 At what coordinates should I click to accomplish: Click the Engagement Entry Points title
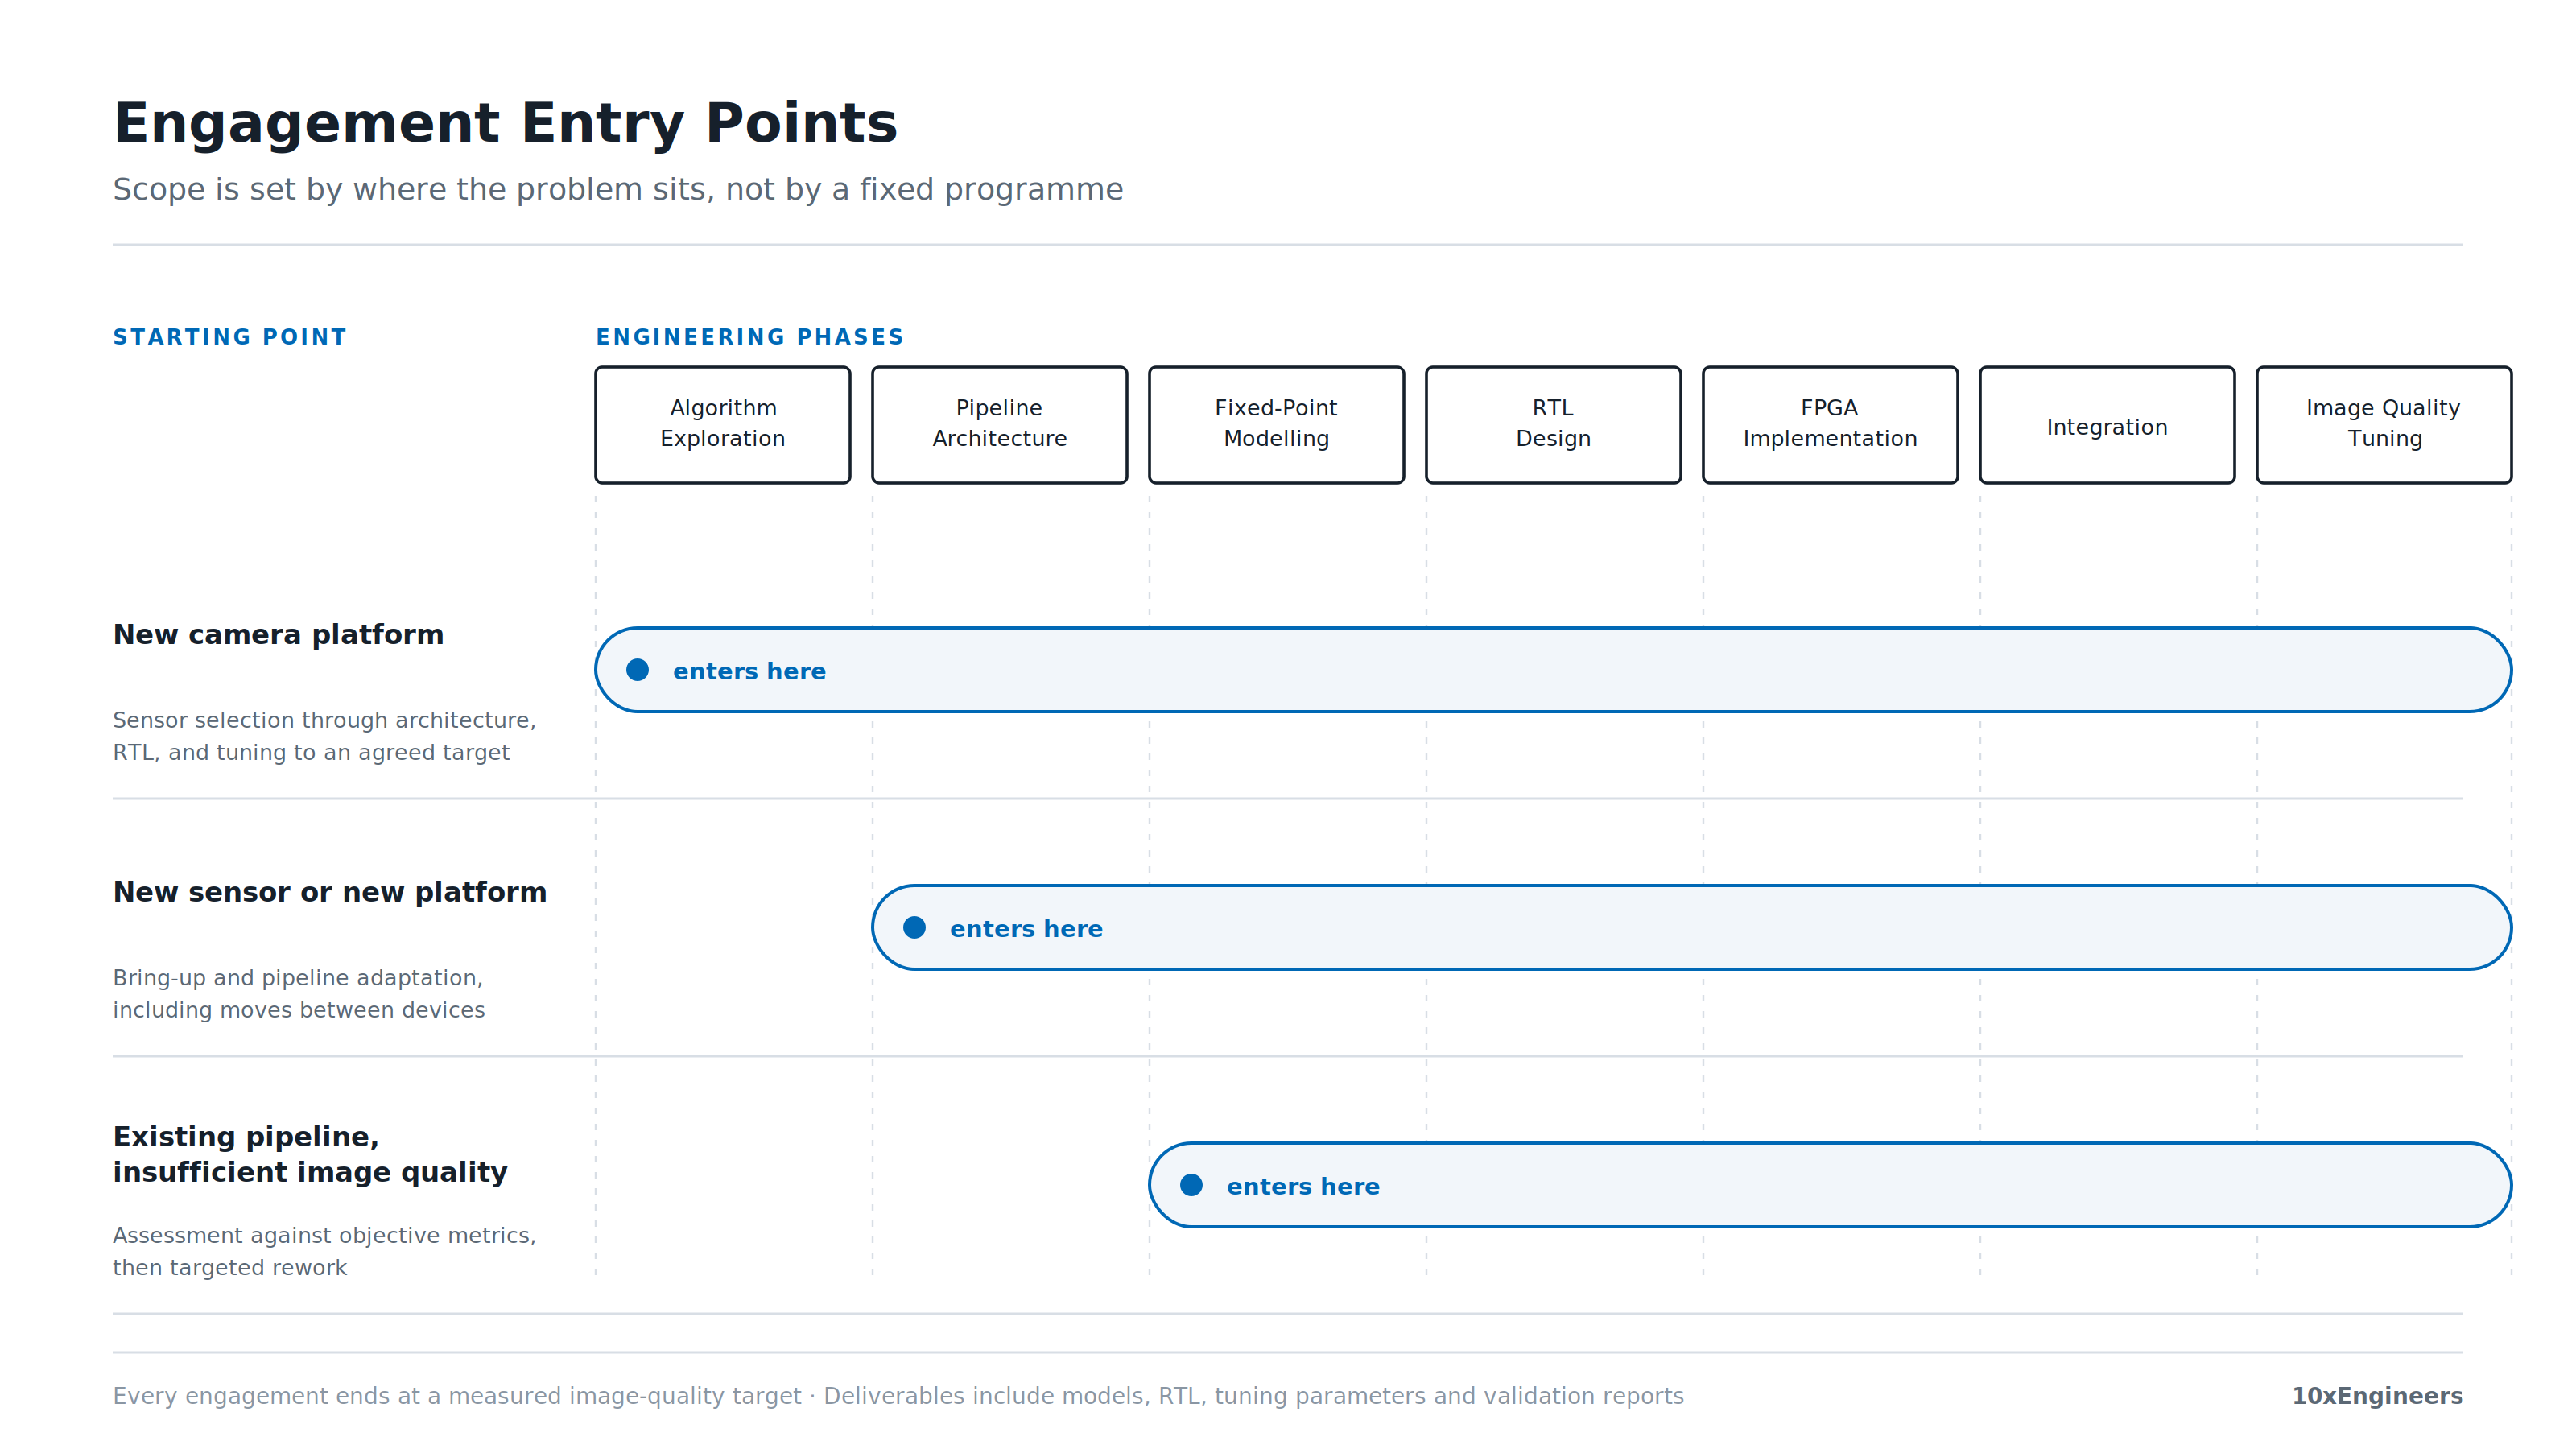click(505, 124)
